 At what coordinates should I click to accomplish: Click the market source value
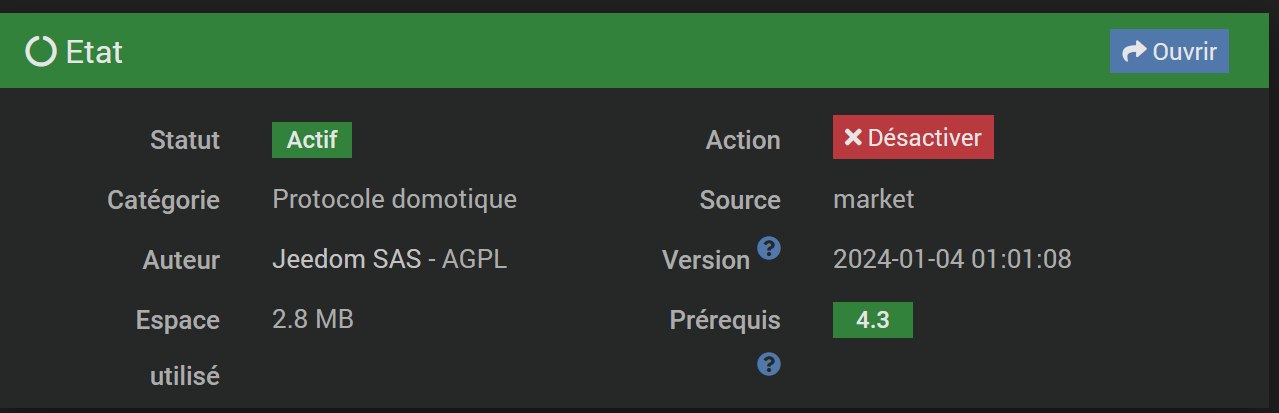873,199
